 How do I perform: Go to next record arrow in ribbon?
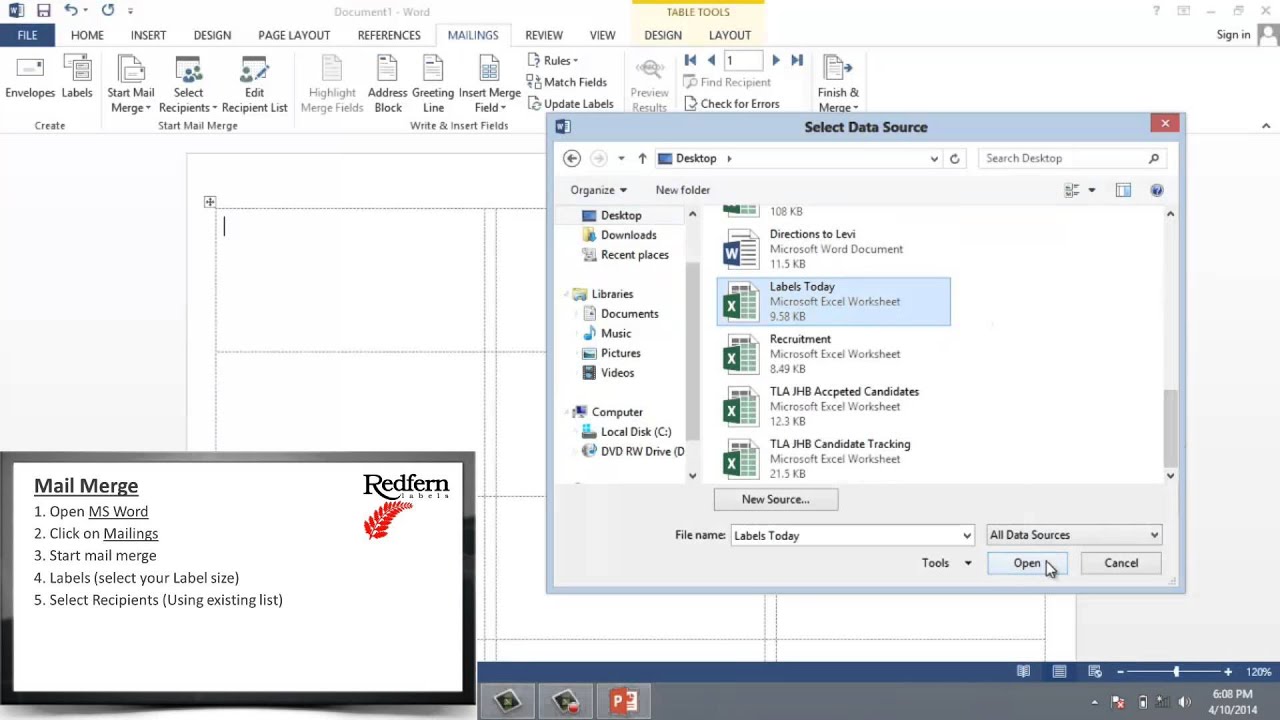[x=776, y=61]
